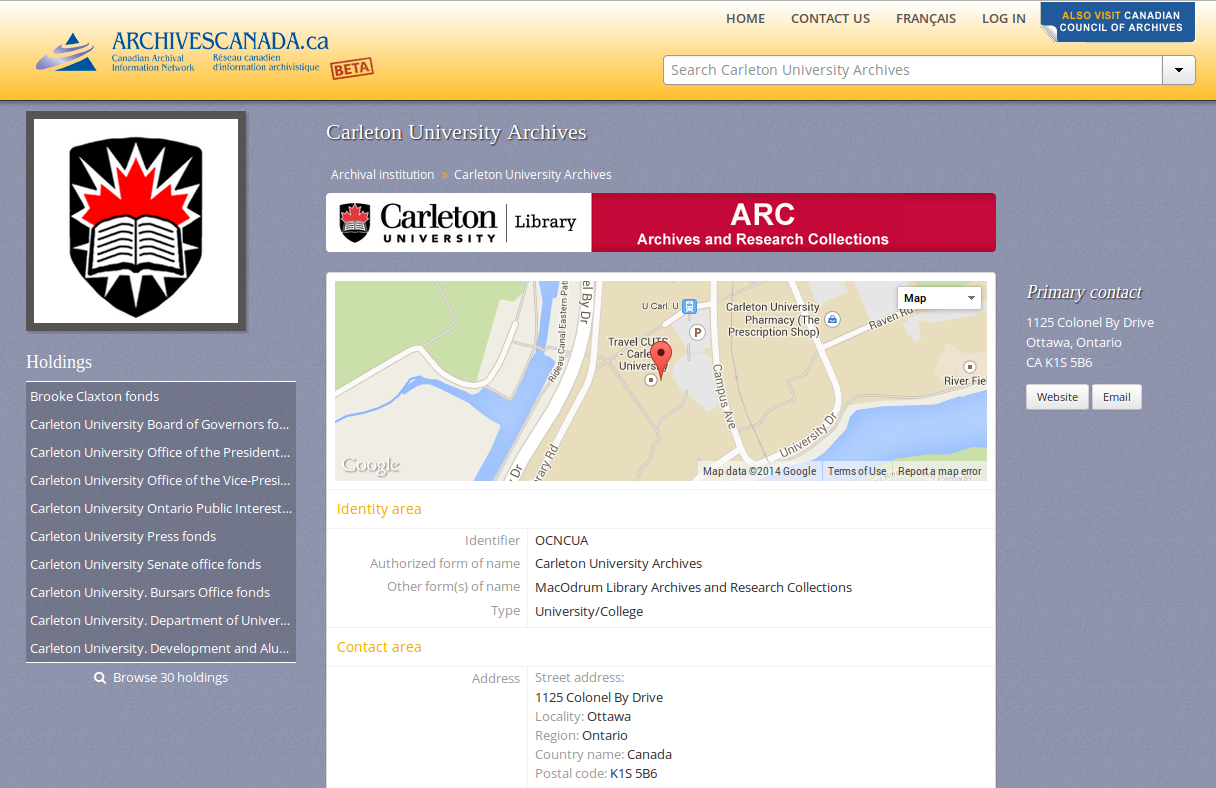Navigate to the HOME menu item
1216x788 pixels.
(745, 18)
